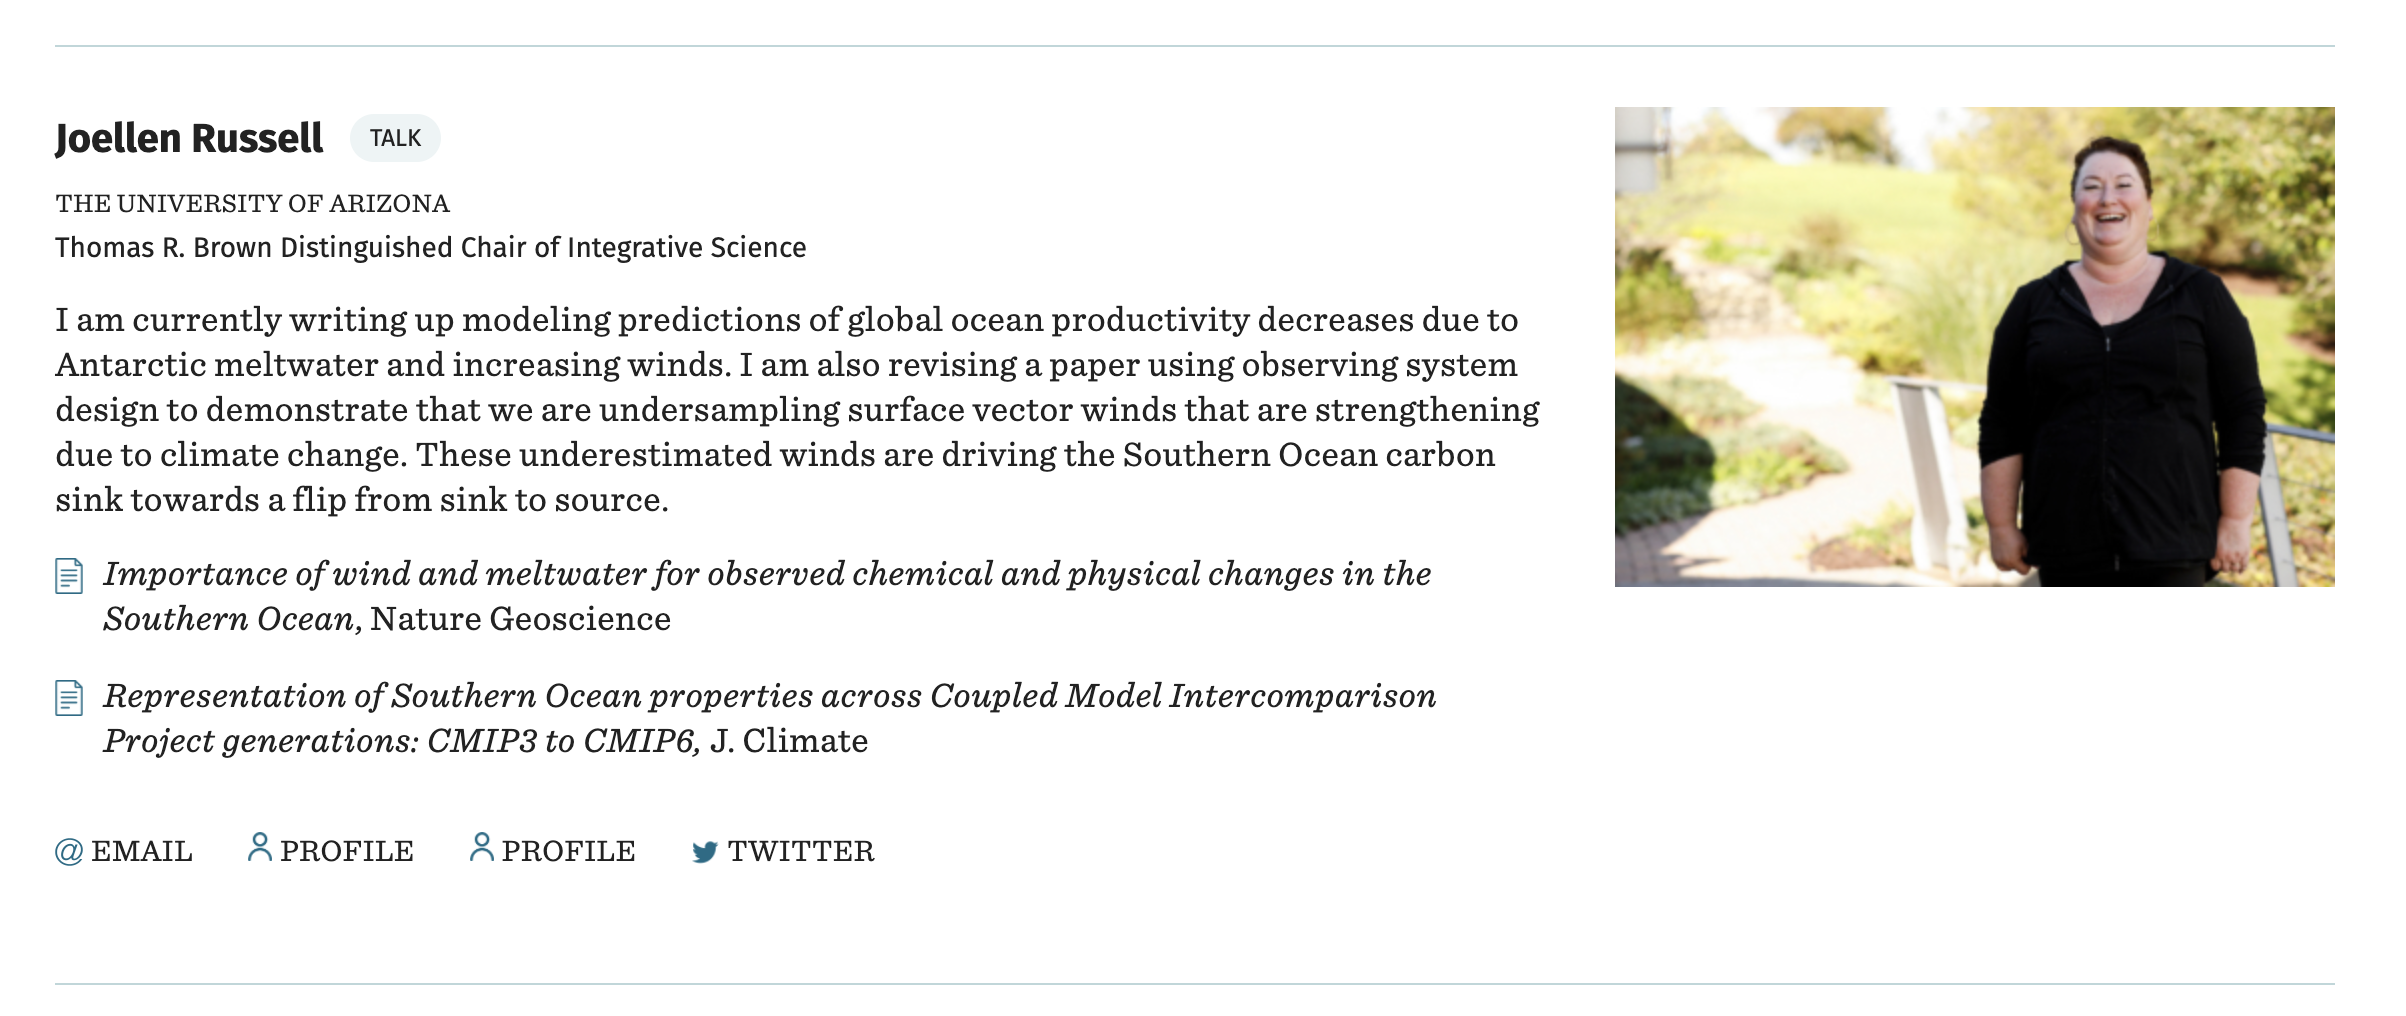Open paper on wind and meltwater importance
This screenshot has height=1016, width=2406.
click(x=767, y=596)
